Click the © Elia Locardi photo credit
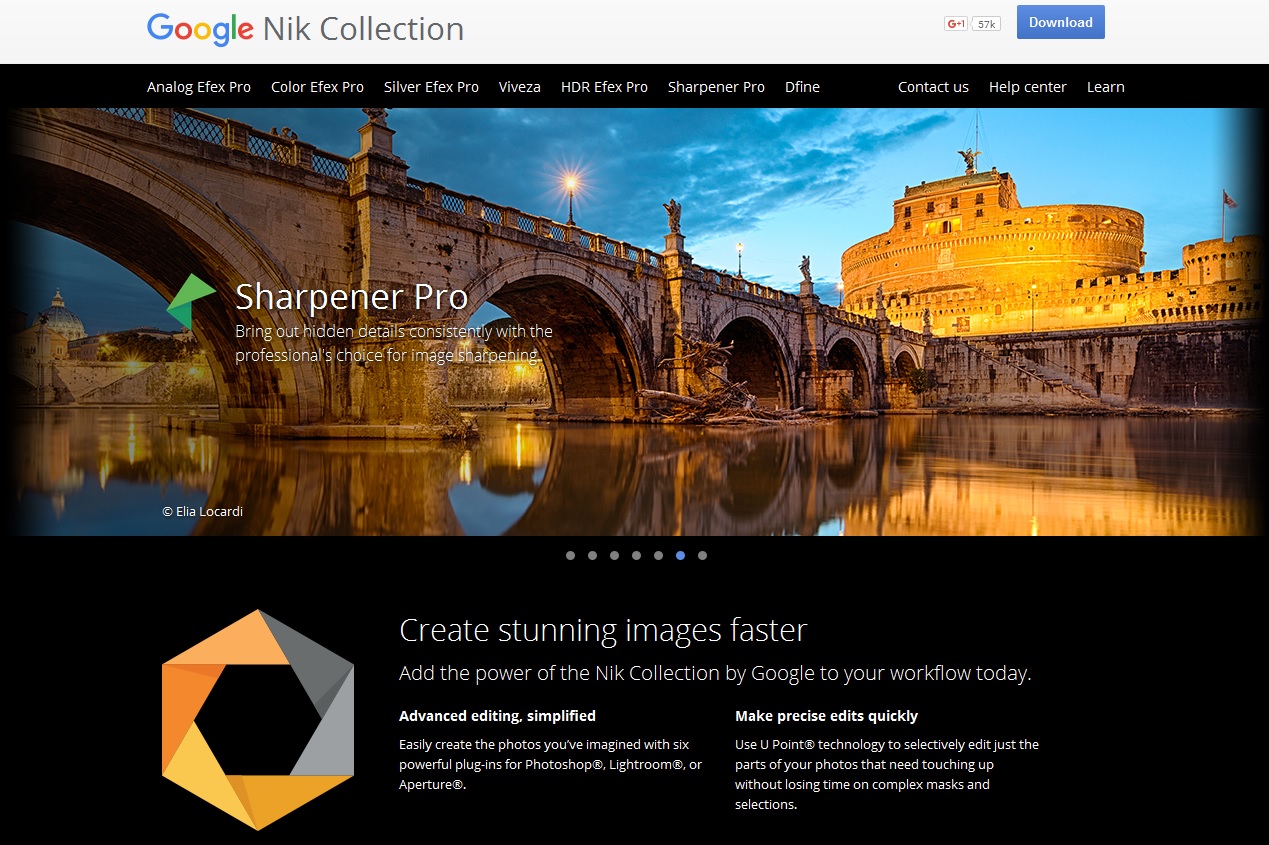 [x=203, y=511]
